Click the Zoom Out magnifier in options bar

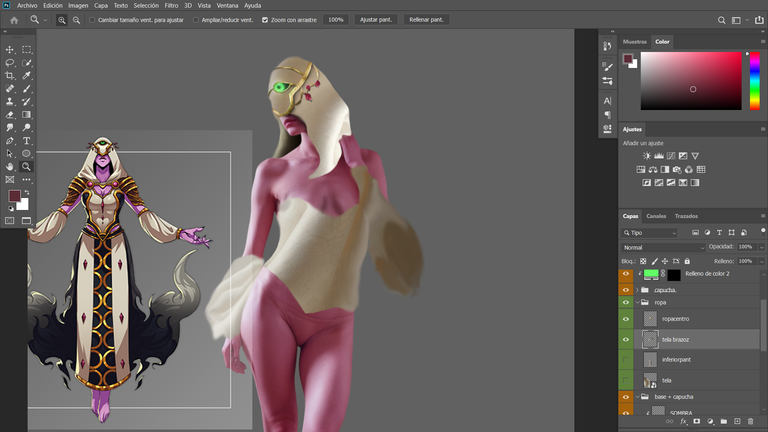[x=76, y=20]
